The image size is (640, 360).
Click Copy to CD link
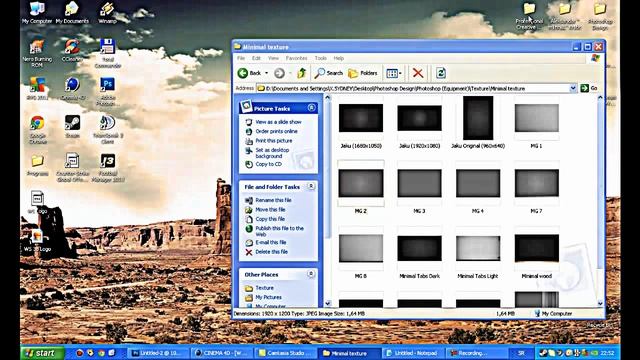pyautogui.click(x=269, y=164)
